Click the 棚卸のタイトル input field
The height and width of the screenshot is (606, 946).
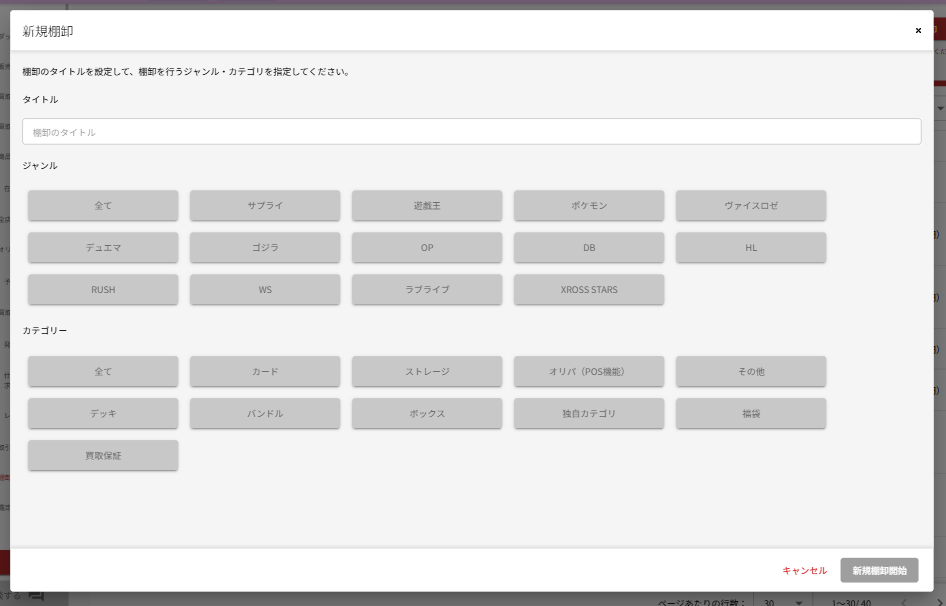tap(471, 132)
